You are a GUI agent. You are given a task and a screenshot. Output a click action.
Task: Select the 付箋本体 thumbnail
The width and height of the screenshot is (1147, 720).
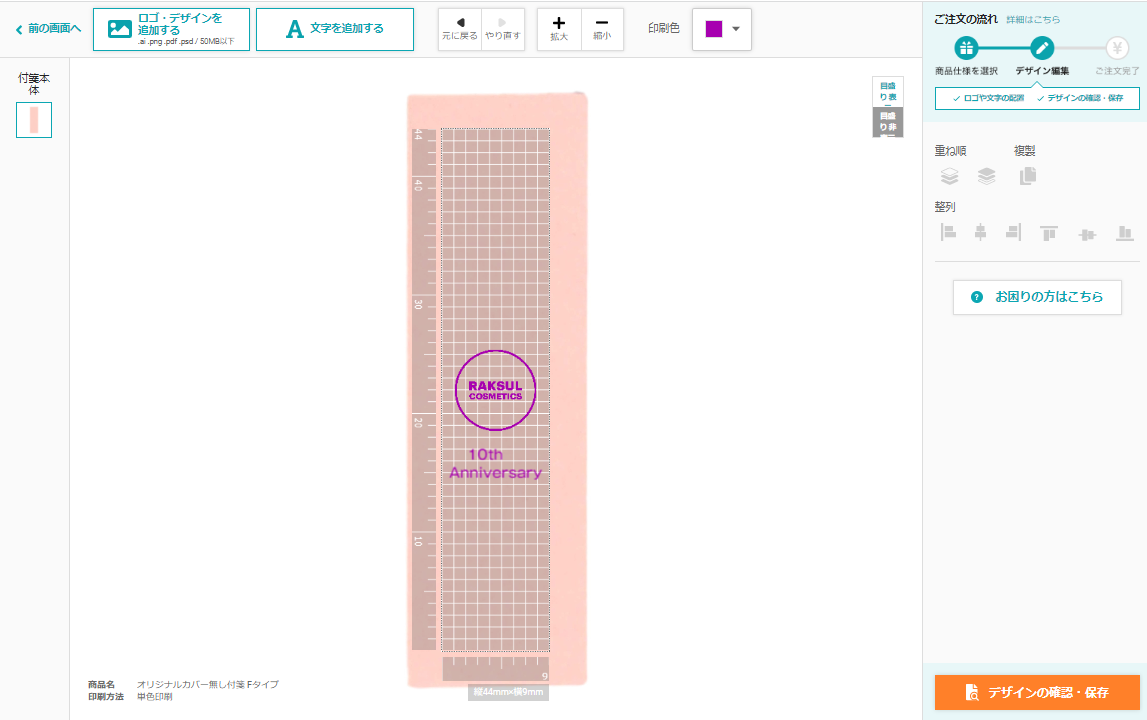[34, 120]
